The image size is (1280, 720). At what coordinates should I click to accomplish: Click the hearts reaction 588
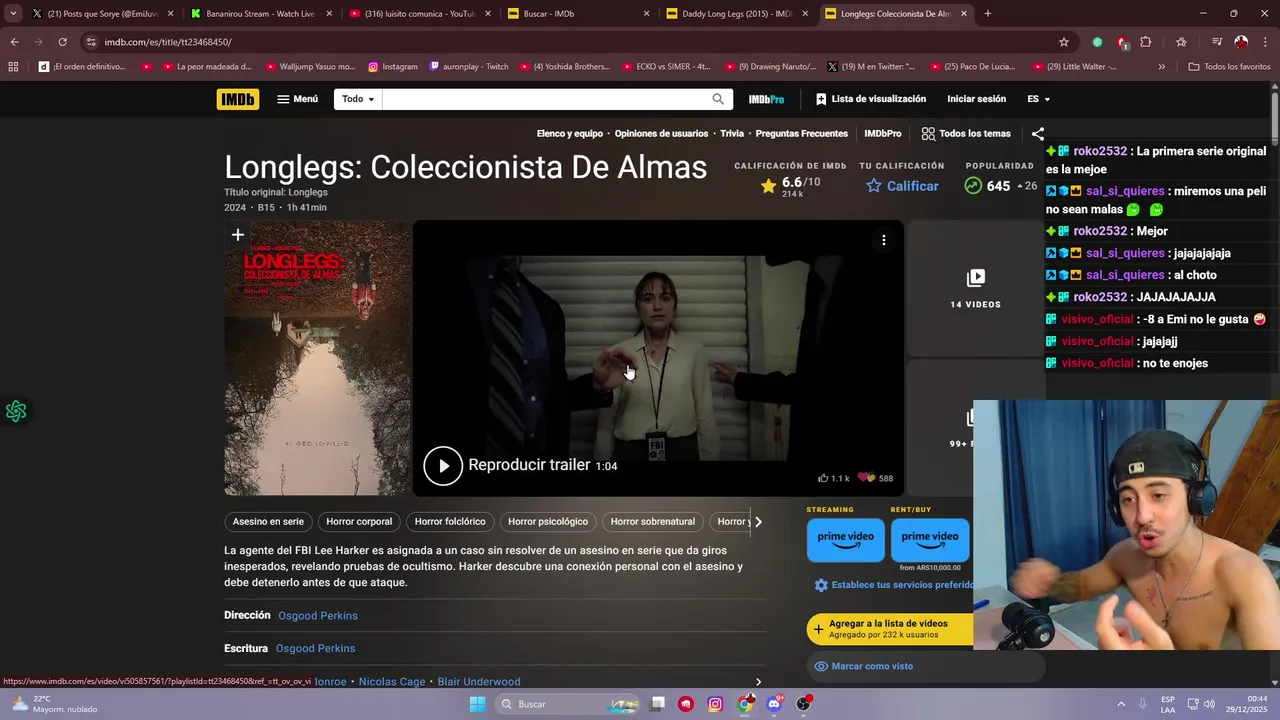tap(875, 478)
